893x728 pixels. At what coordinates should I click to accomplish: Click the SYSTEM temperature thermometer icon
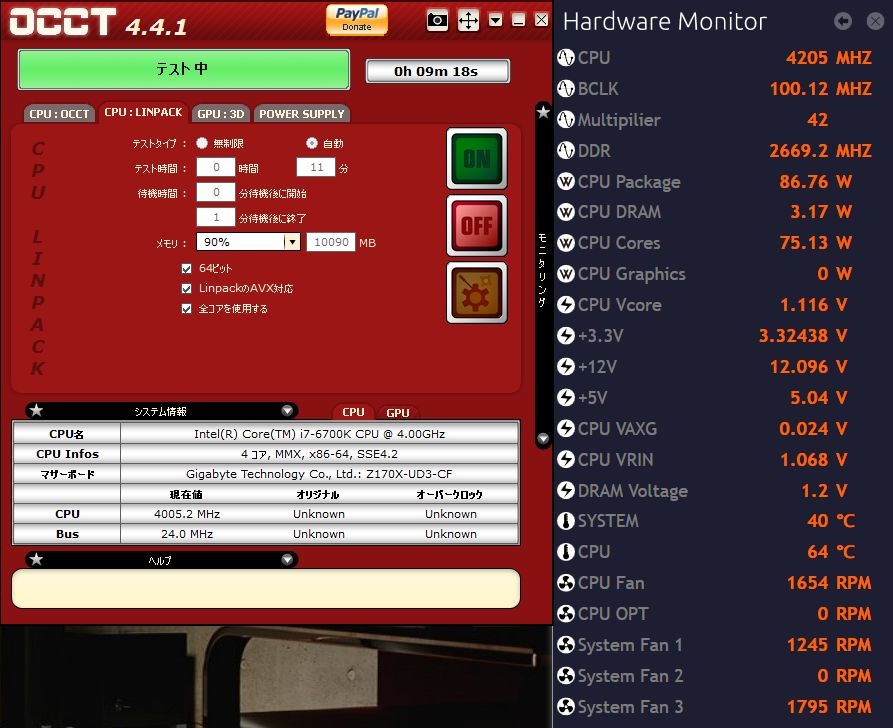(566, 521)
